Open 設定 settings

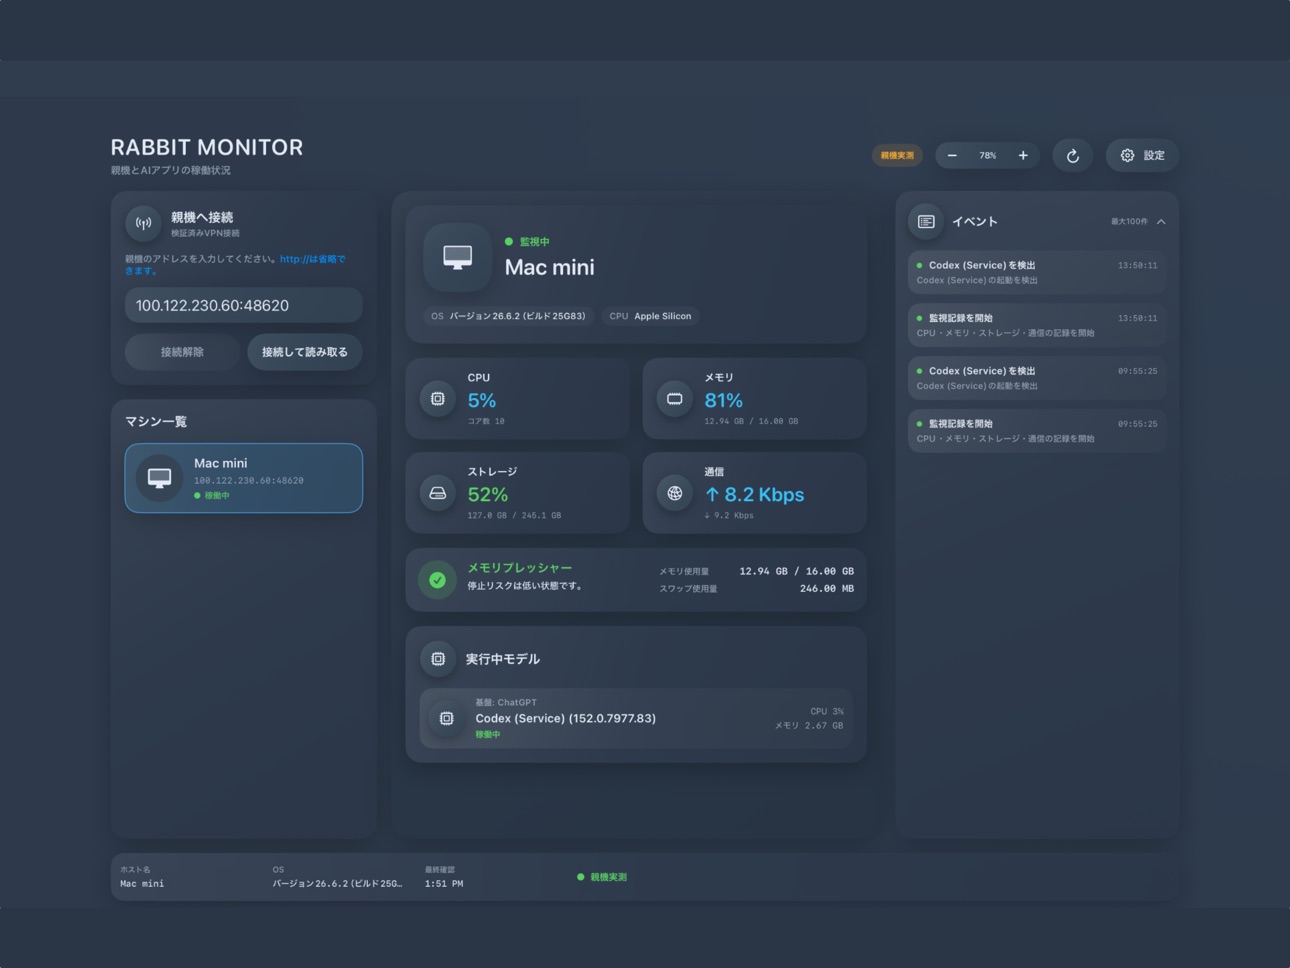[x=1142, y=156]
